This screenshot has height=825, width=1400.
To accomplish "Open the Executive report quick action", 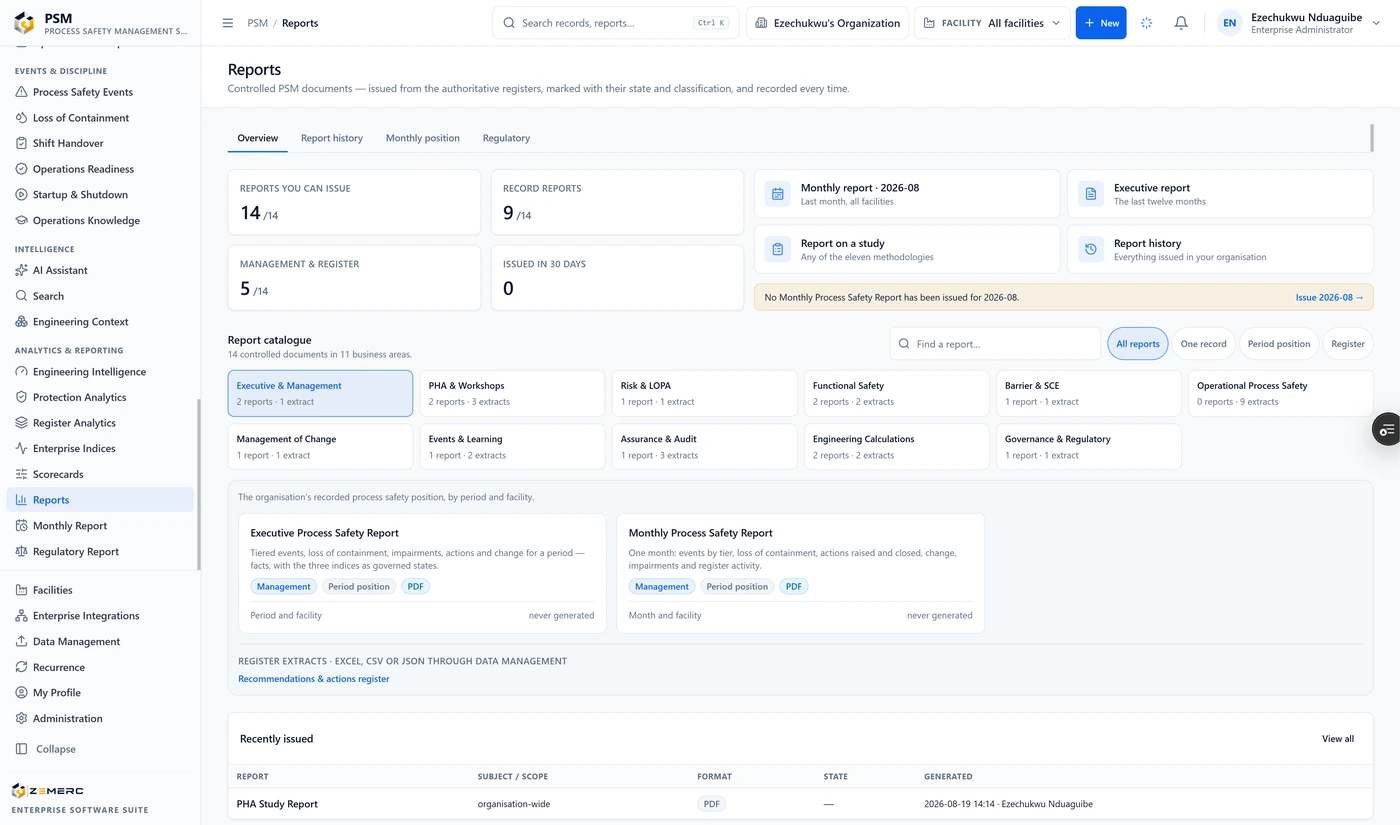I will [x=1220, y=194].
